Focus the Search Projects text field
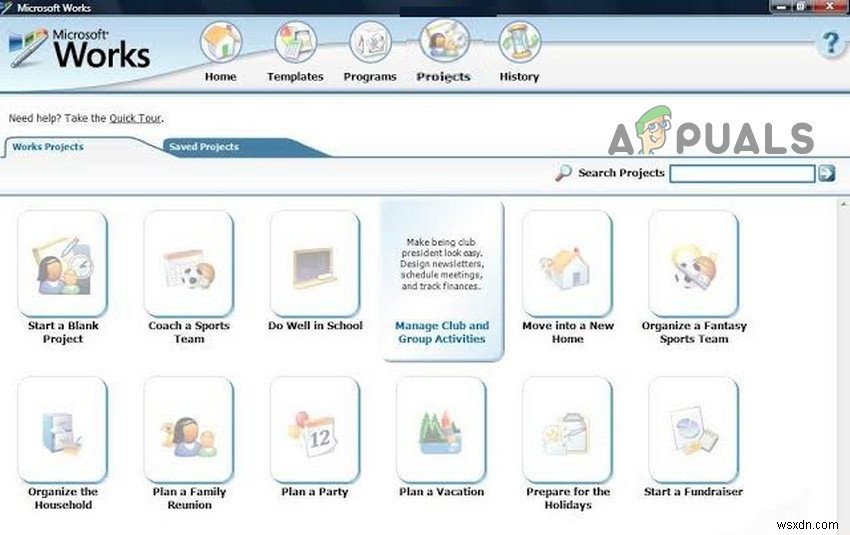Viewport: 850px width, 535px height. (x=743, y=173)
